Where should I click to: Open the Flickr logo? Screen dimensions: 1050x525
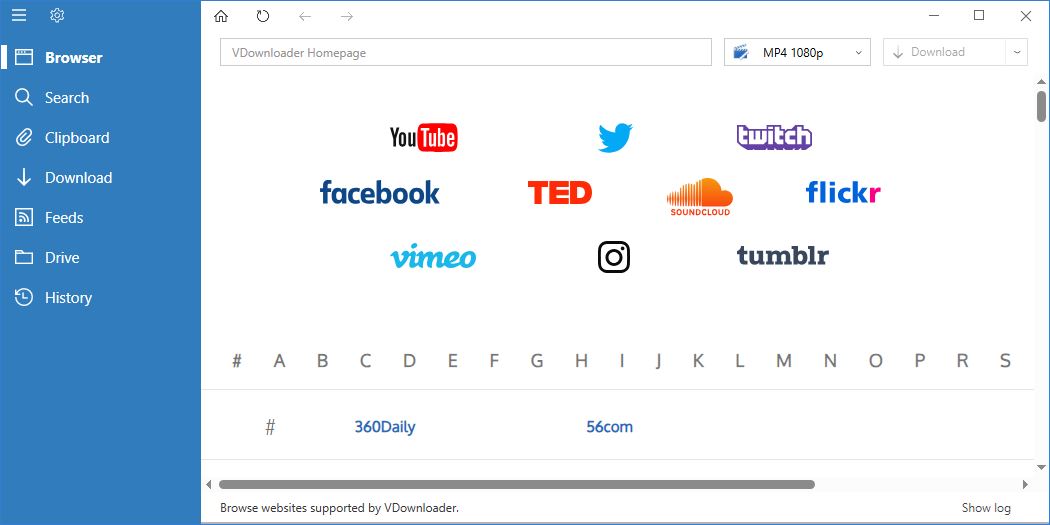pos(843,192)
